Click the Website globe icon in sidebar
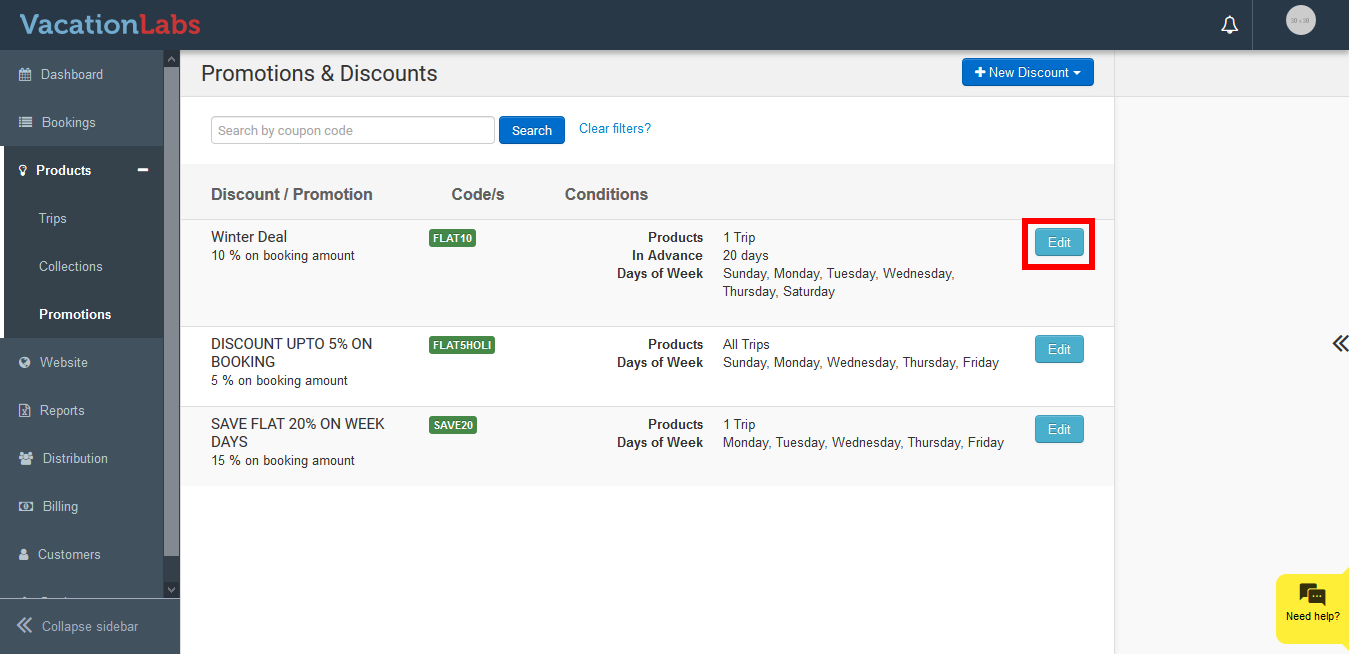Viewport: 1349px width, 654px height. [25, 363]
